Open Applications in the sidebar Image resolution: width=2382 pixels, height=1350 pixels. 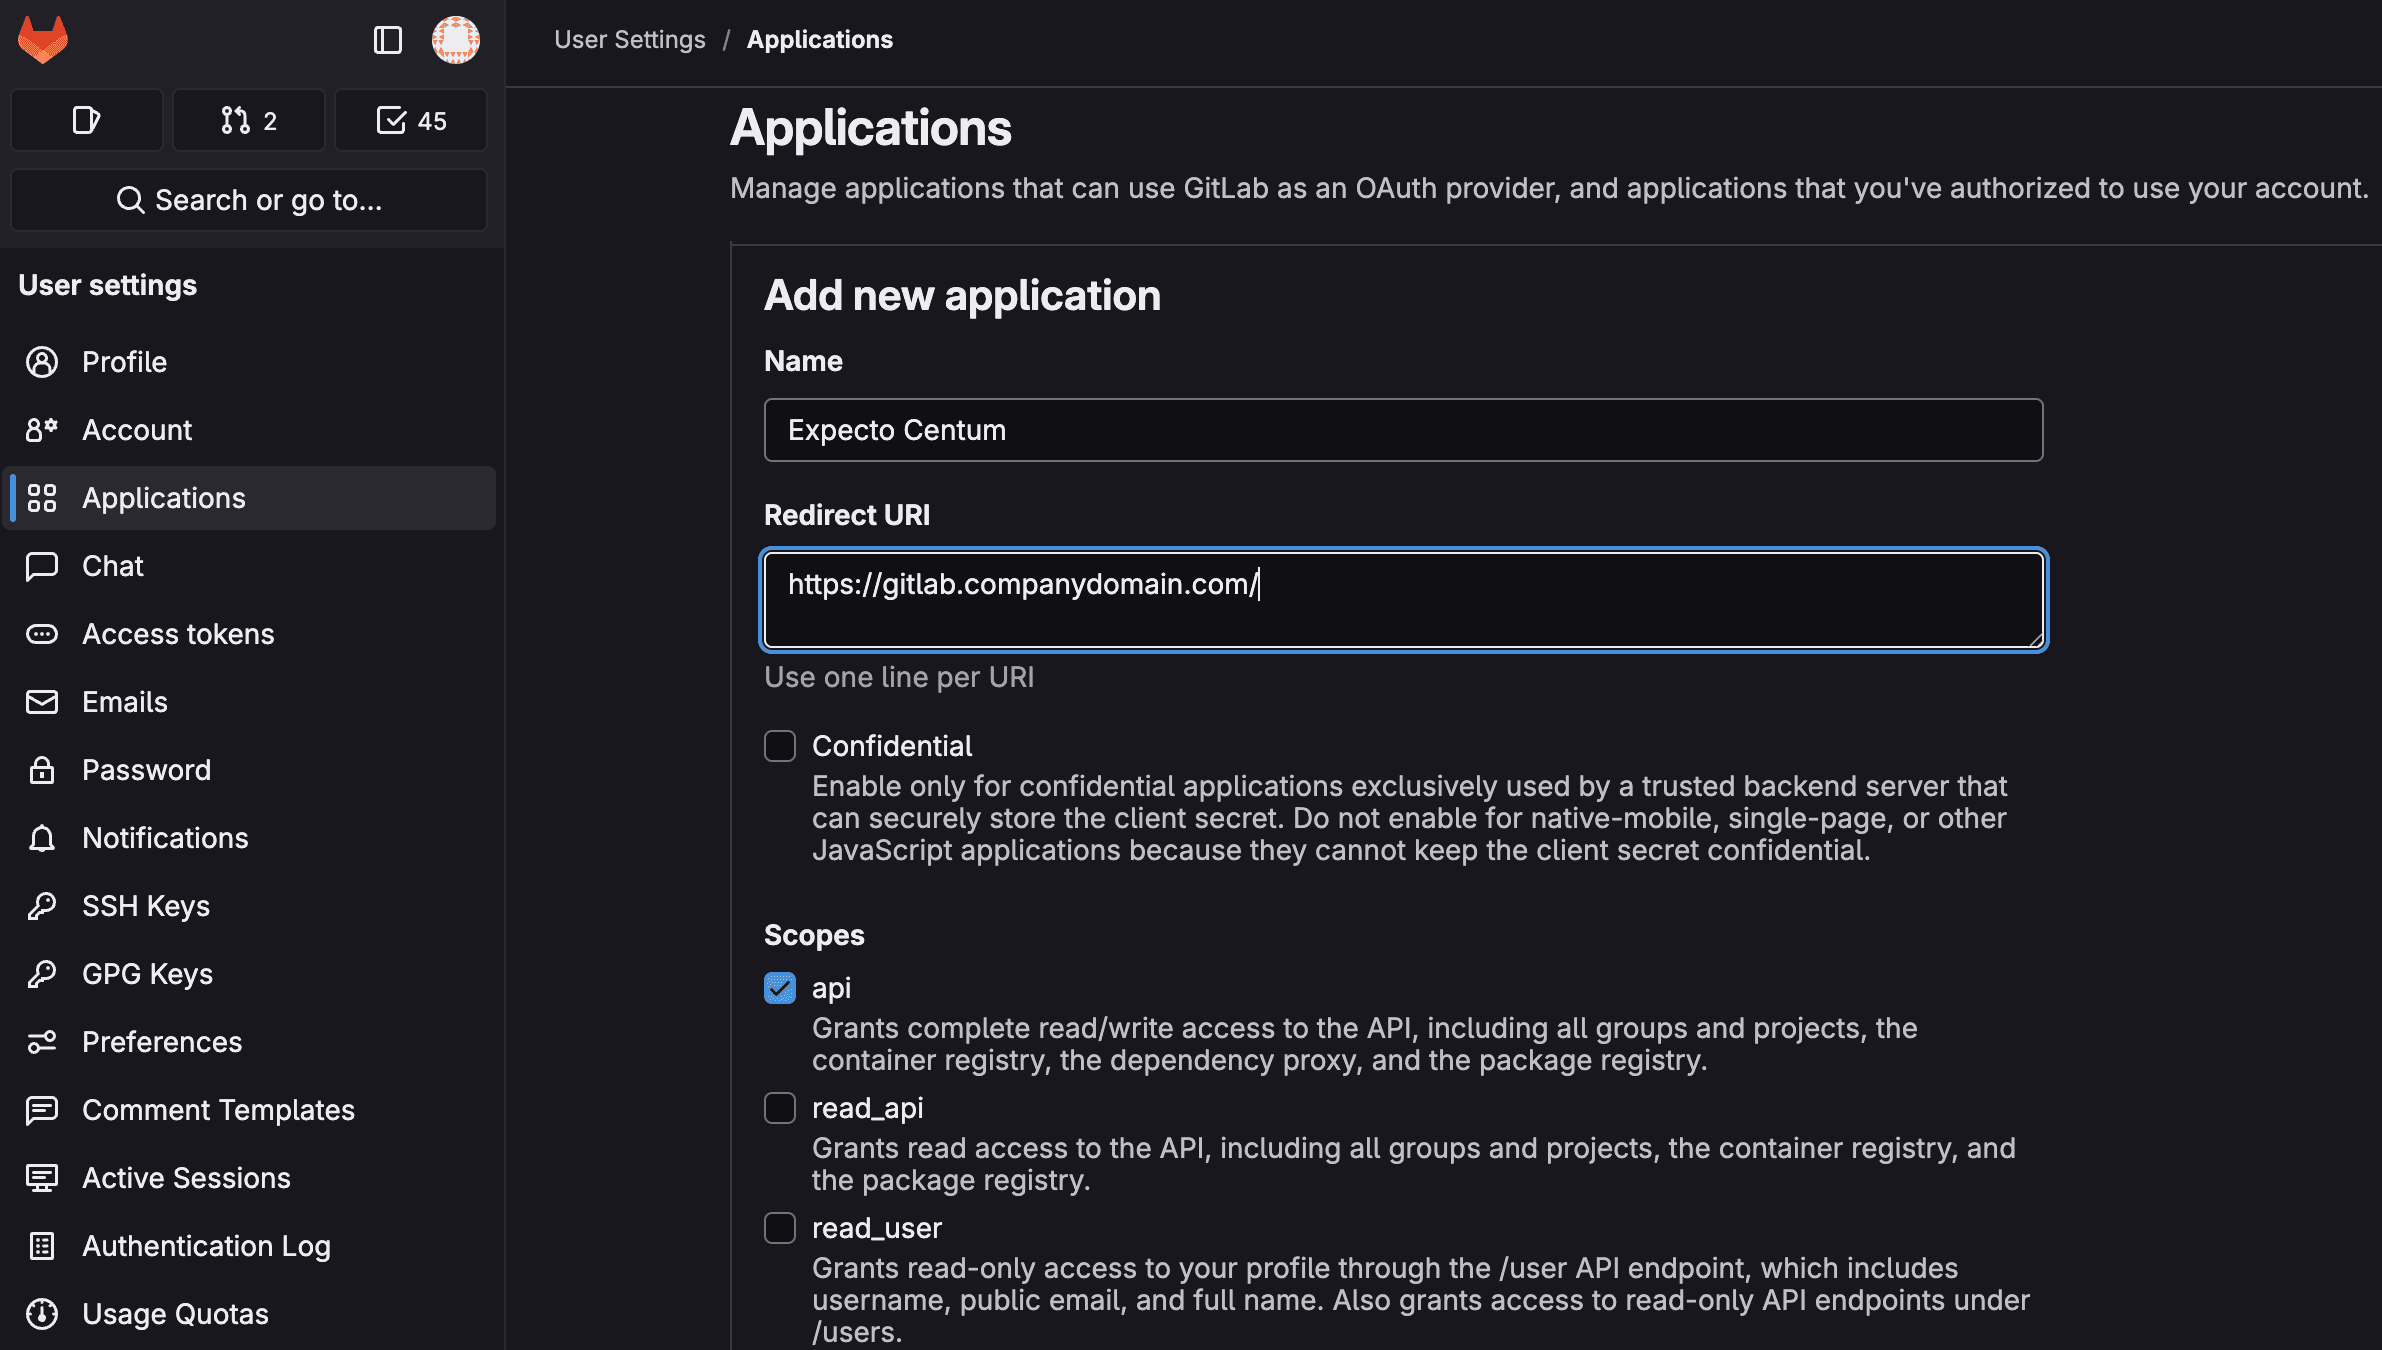click(x=249, y=498)
